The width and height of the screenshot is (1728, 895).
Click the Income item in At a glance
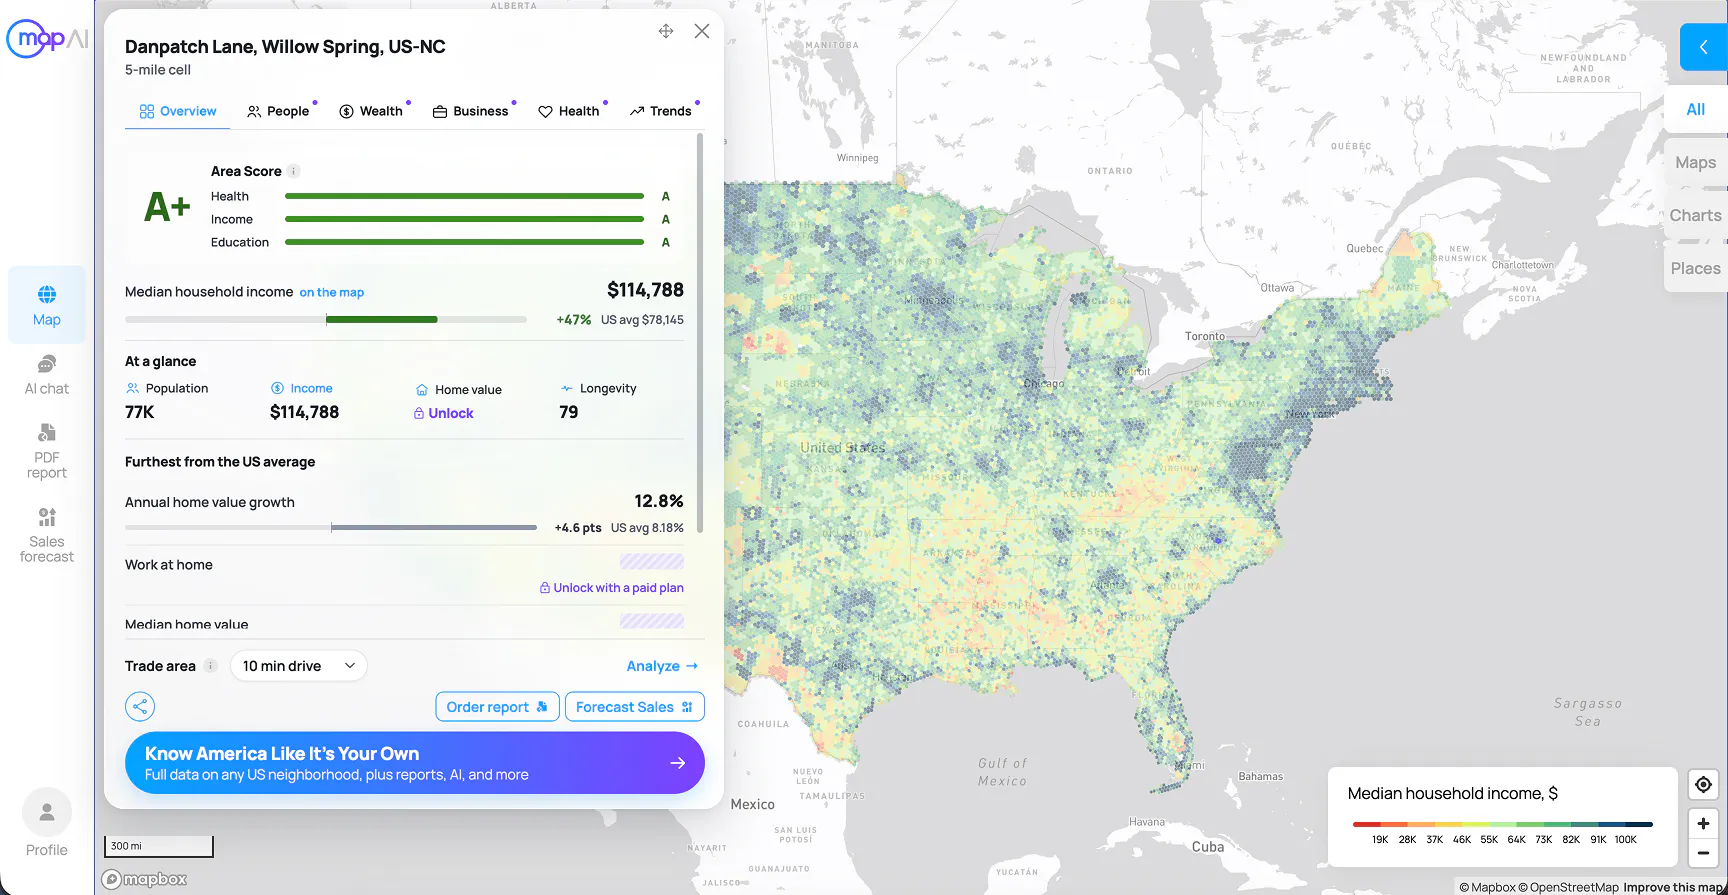(x=304, y=401)
